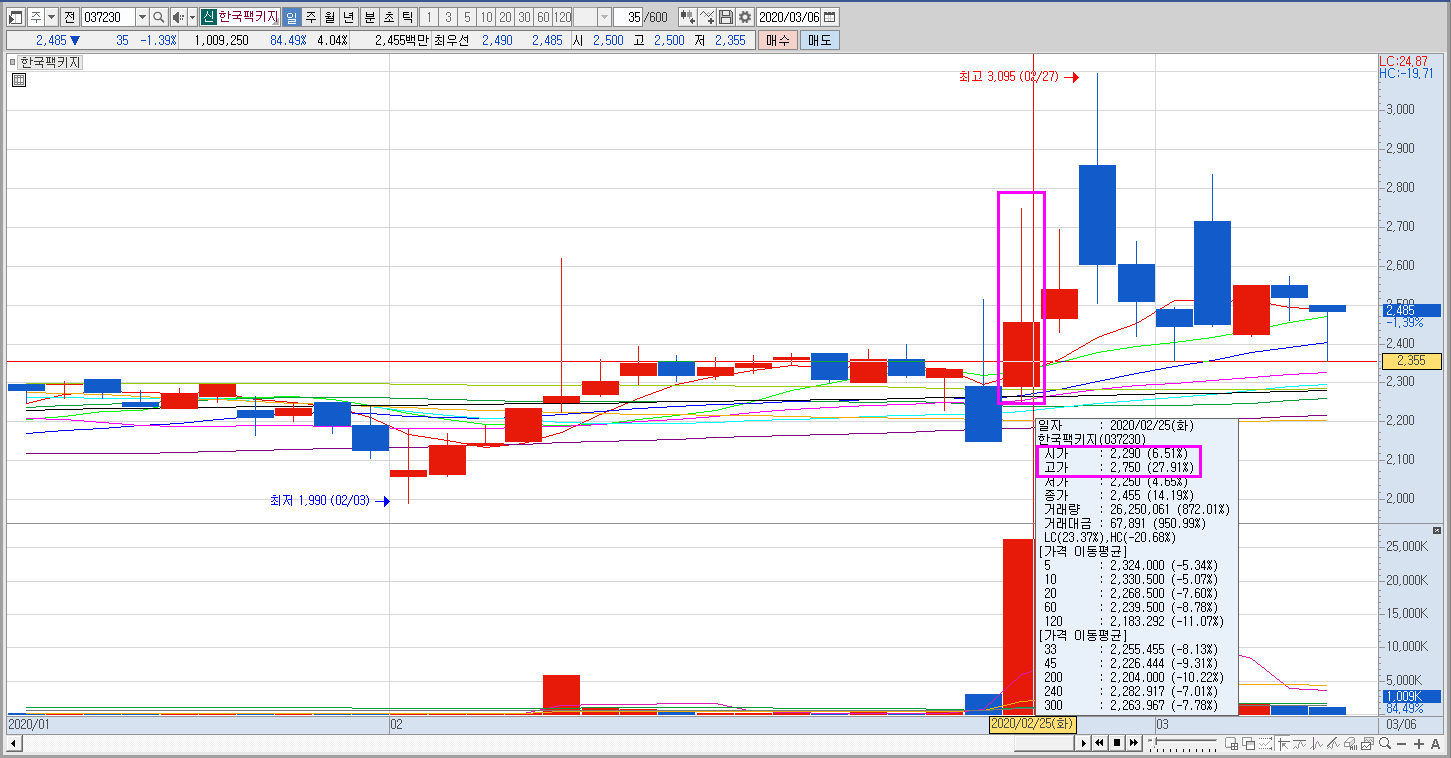Switch to the yearly 년 chart period
The width and height of the screenshot is (1451, 758).
point(348,17)
